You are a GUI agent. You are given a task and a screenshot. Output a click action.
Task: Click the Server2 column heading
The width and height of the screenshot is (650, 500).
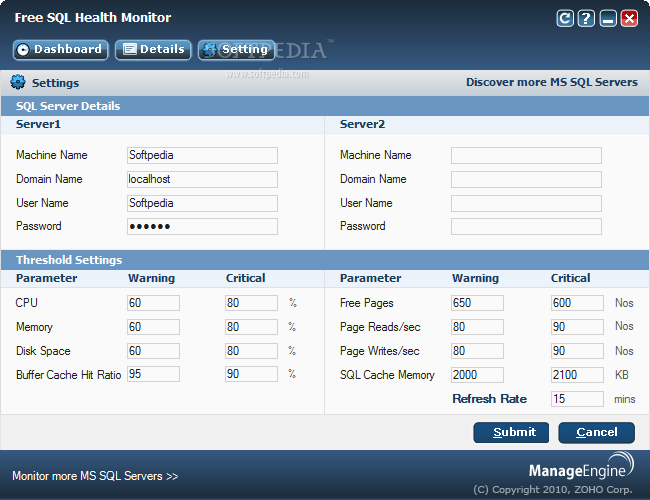(362, 124)
